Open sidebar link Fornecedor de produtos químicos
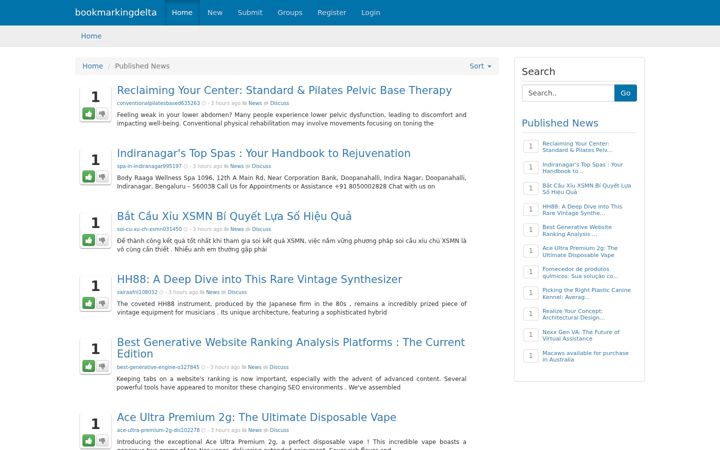 [580, 272]
